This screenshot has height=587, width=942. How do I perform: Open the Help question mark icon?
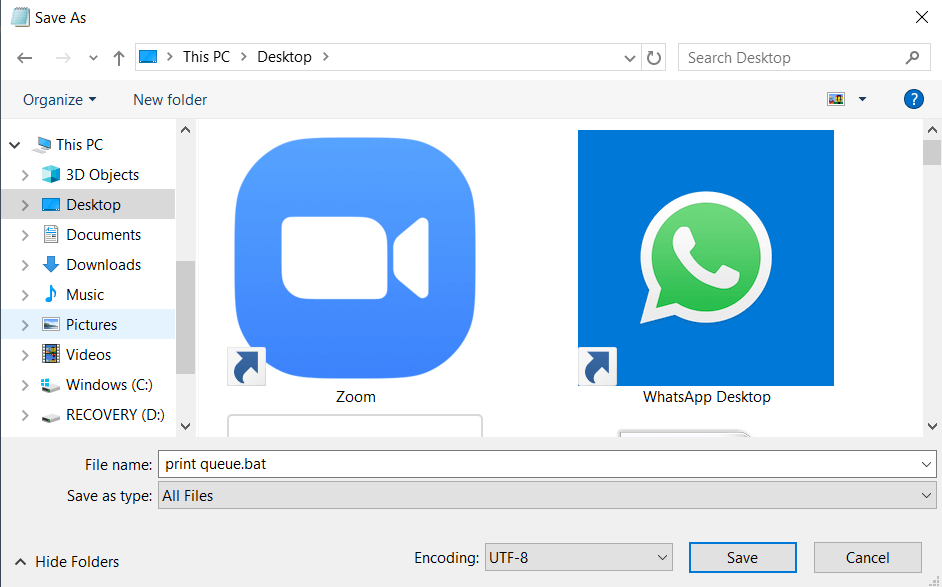(x=912, y=99)
